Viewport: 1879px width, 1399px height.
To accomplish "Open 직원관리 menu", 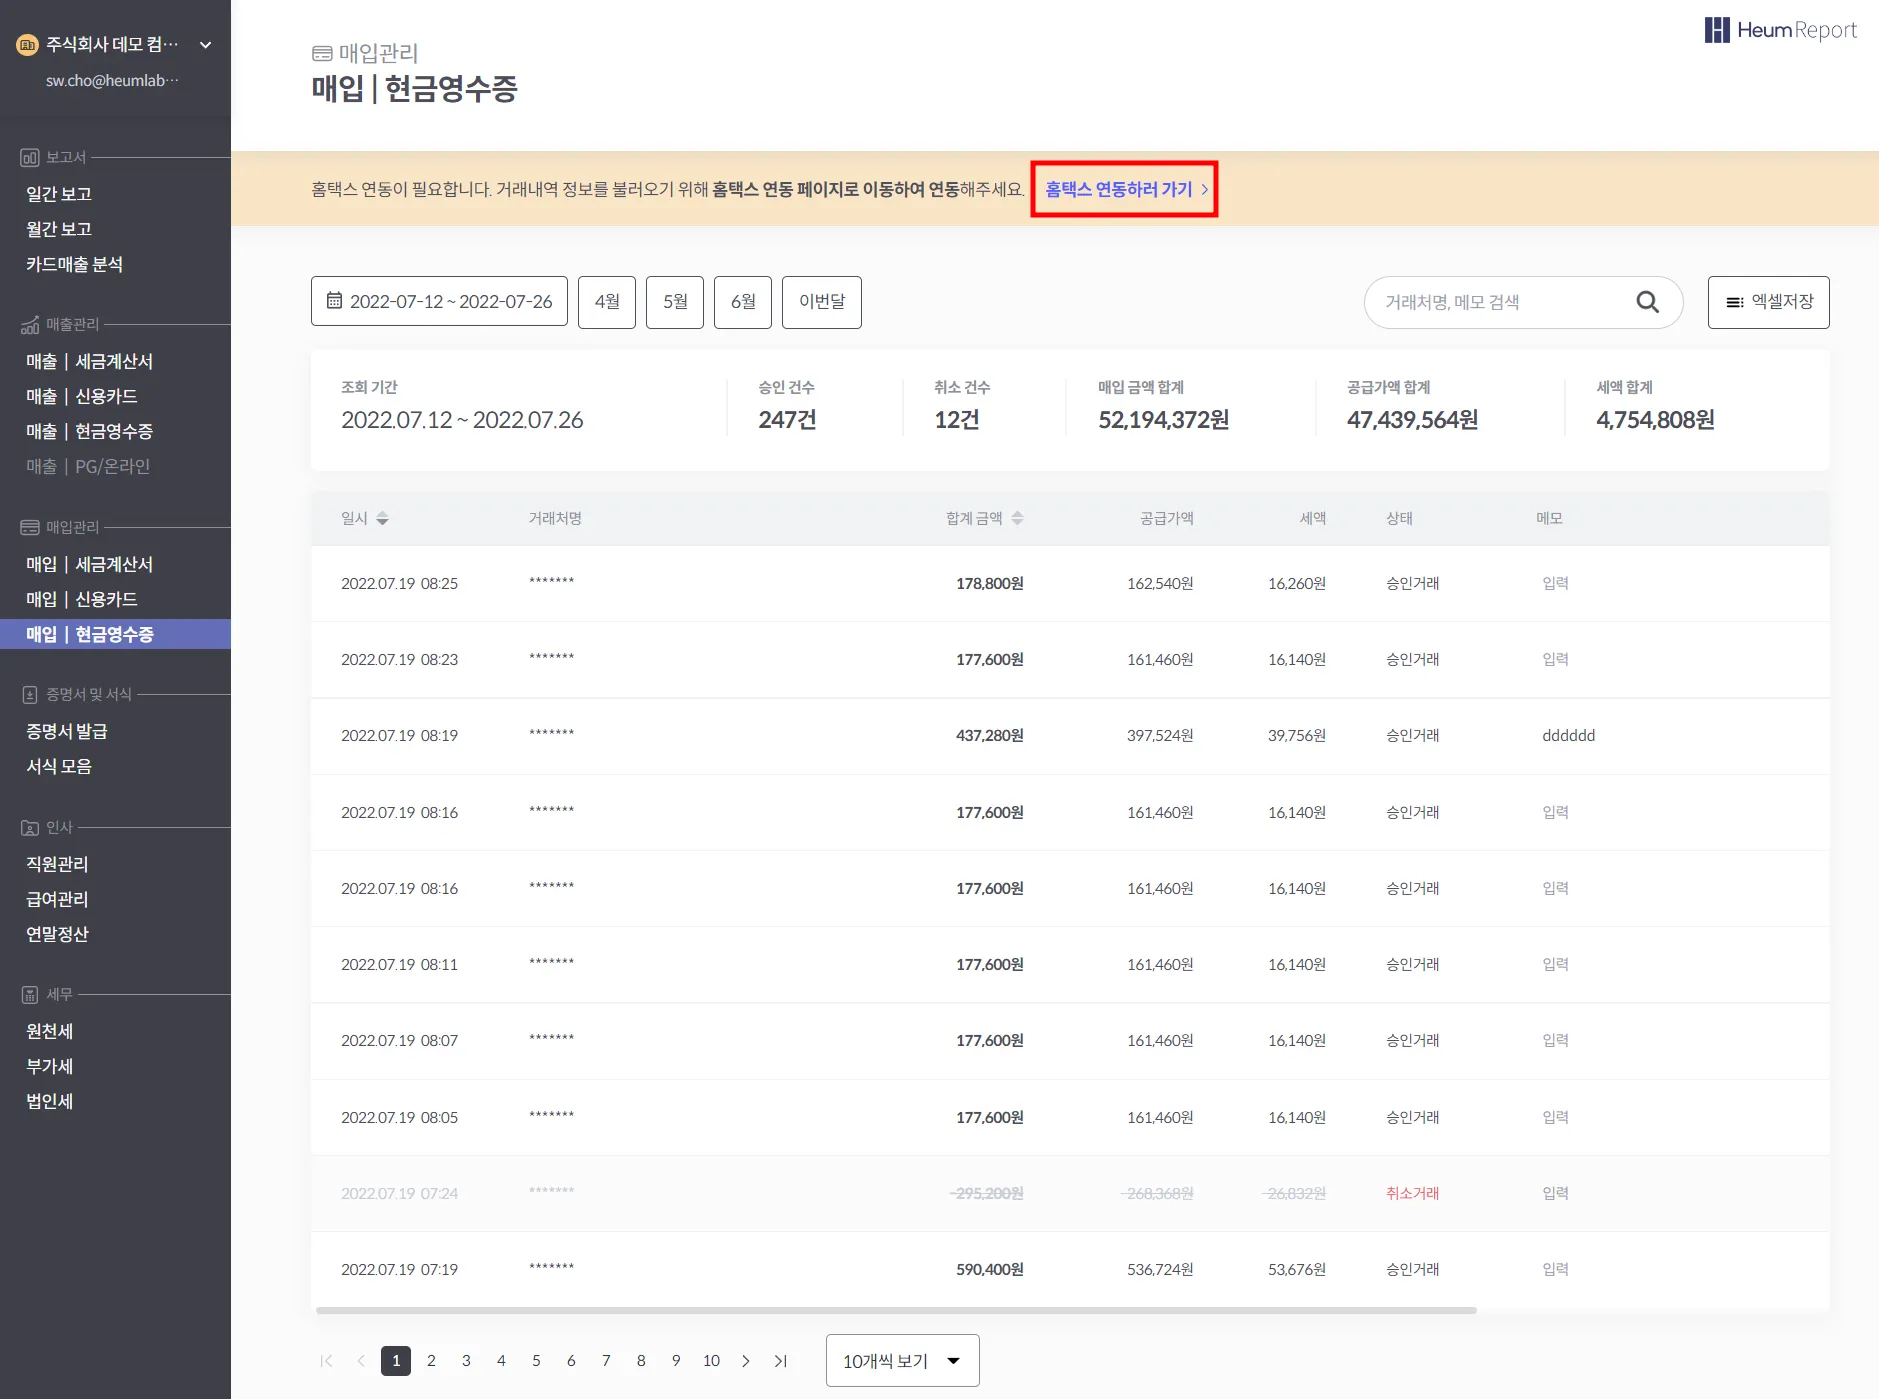I will [57, 864].
